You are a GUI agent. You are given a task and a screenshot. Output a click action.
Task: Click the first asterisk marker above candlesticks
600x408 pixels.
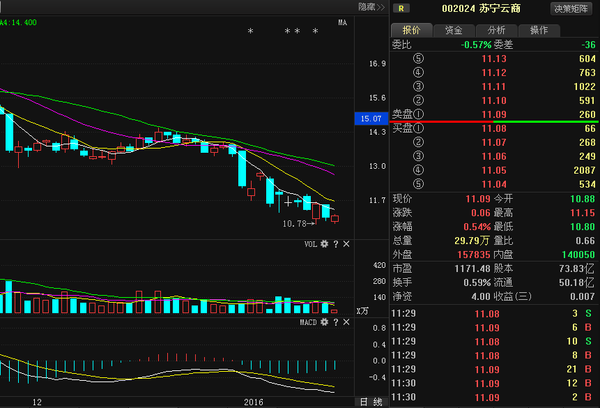(x=250, y=32)
